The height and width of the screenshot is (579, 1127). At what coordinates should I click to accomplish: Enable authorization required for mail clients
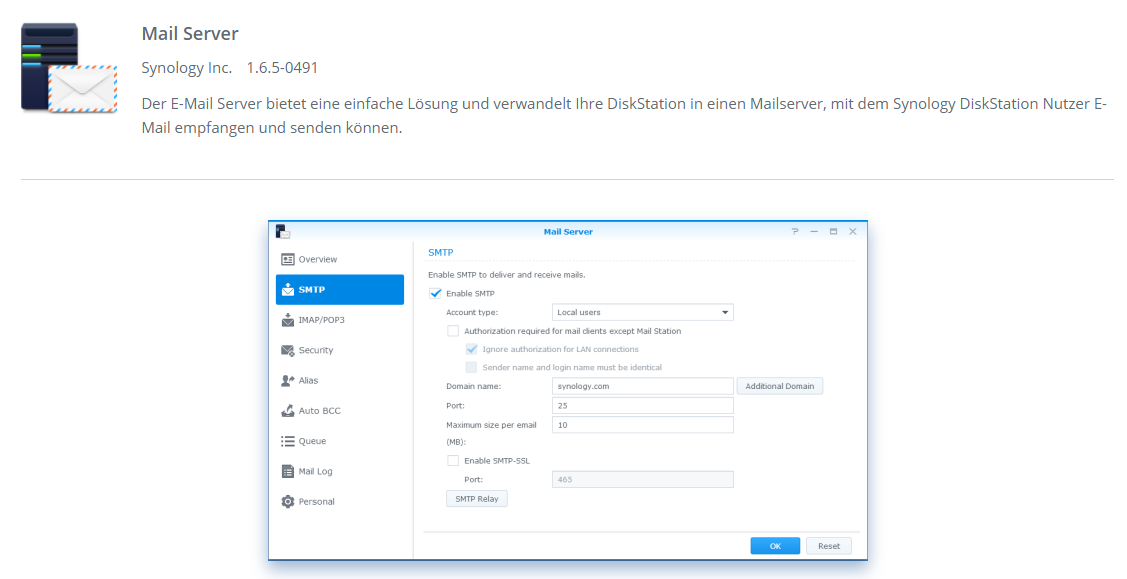[x=453, y=331]
